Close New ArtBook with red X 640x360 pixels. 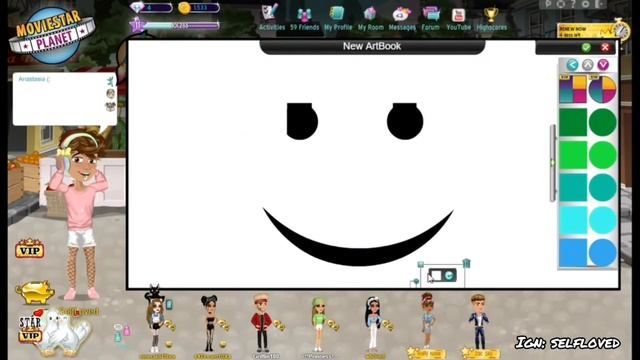coord(605,47)
